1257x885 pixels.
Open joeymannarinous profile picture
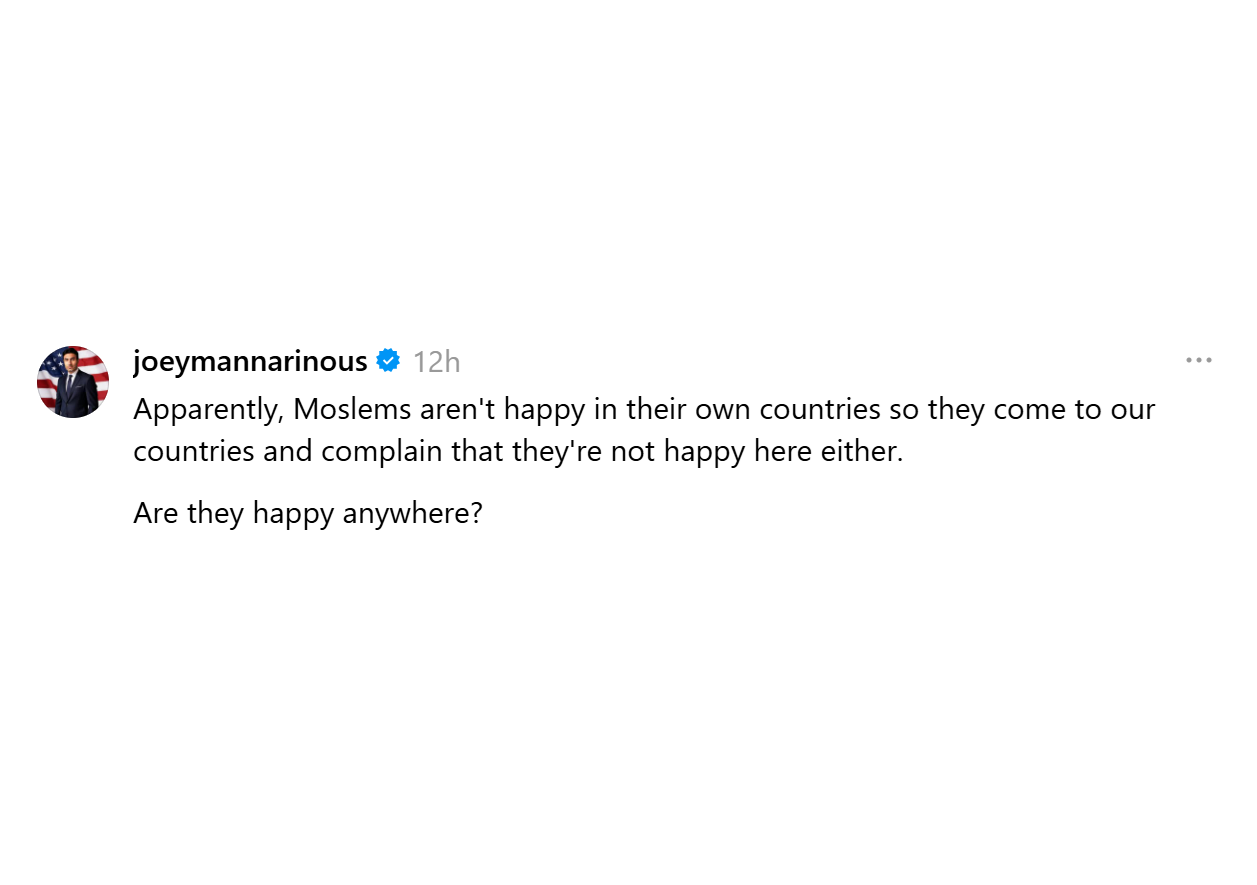pyautogui.click(x=73, y=382)
